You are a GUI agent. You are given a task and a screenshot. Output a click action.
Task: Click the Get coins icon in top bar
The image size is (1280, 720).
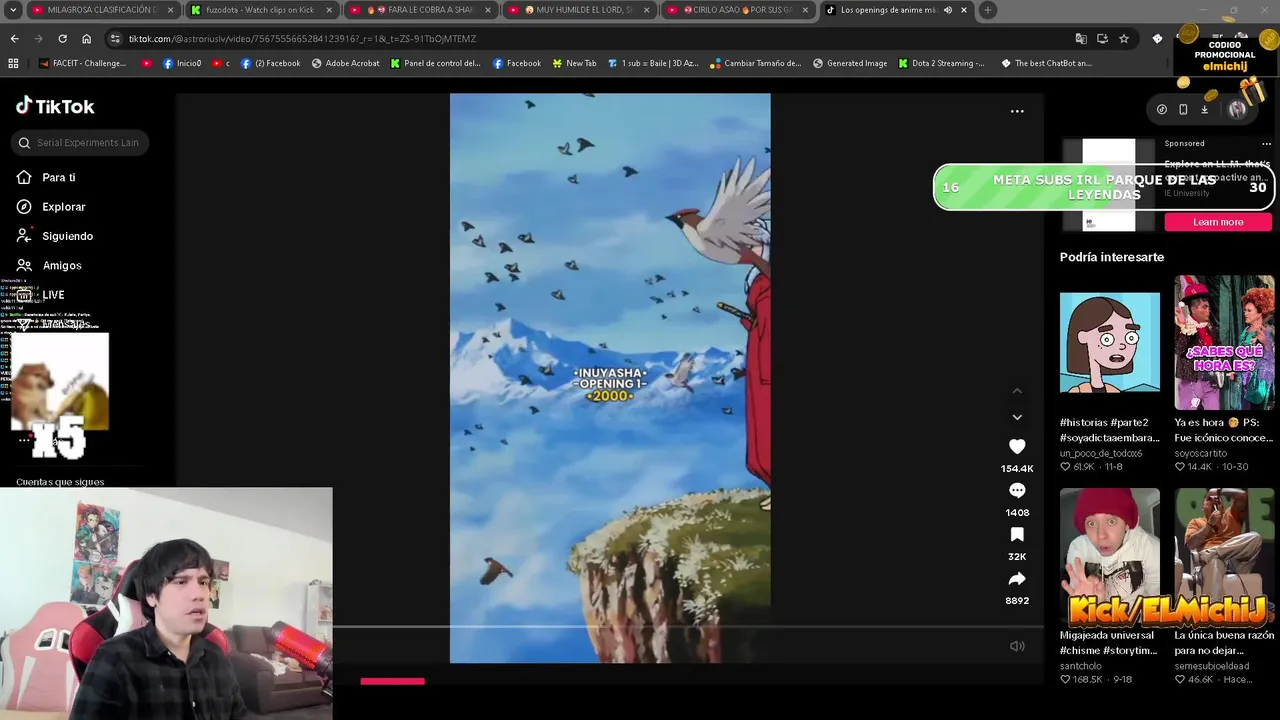(1161, 109)
